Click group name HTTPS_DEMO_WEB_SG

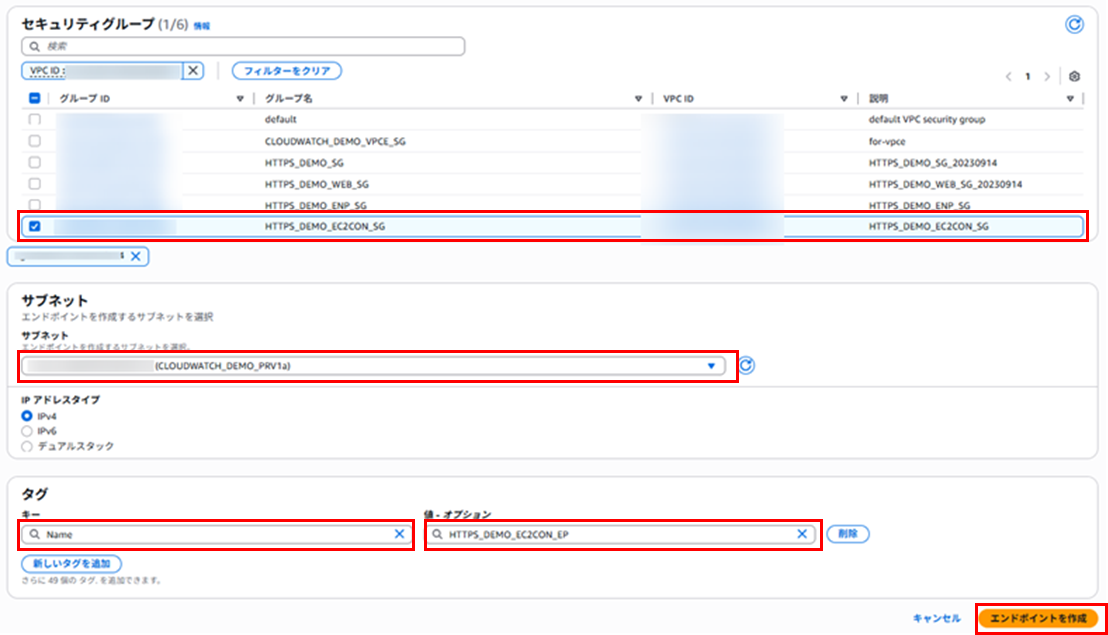click(317, 184)
